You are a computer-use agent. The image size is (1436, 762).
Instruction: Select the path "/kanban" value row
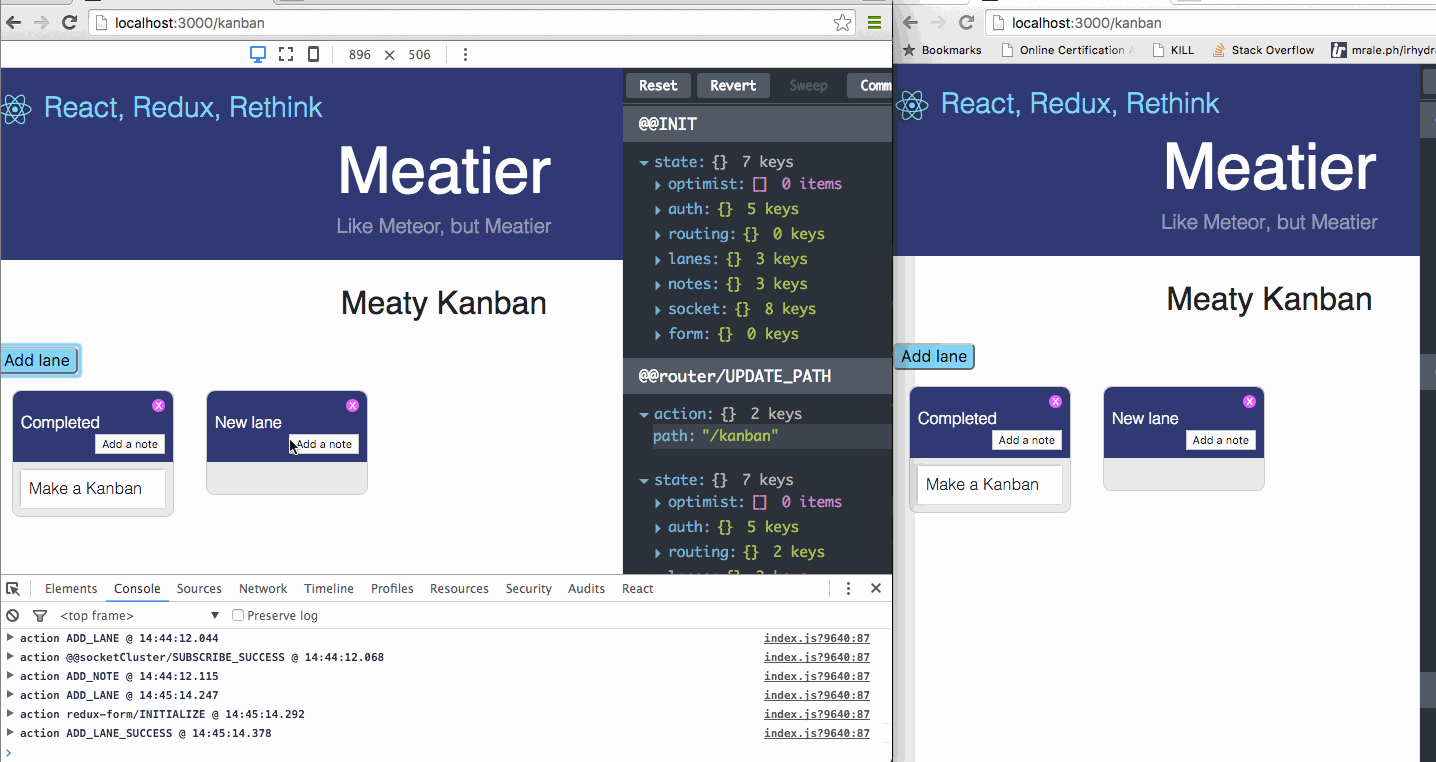771,436
